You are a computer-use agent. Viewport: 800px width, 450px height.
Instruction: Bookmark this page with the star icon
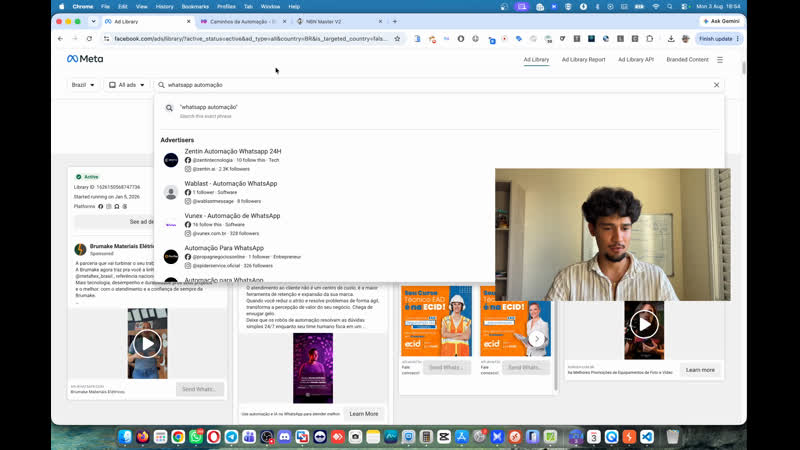click(x=397, y=39)
